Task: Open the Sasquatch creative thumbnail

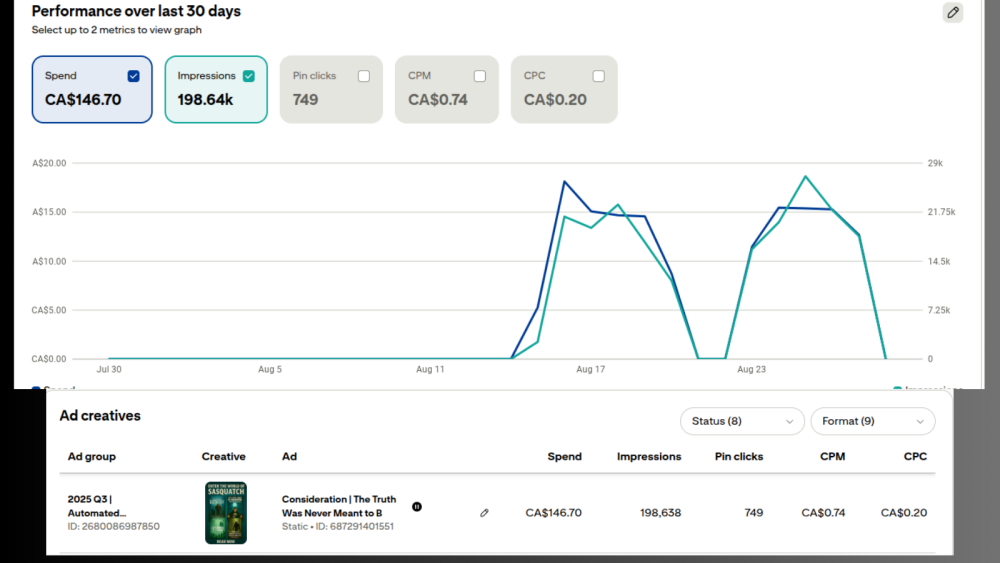Action: tap(226, 513)
